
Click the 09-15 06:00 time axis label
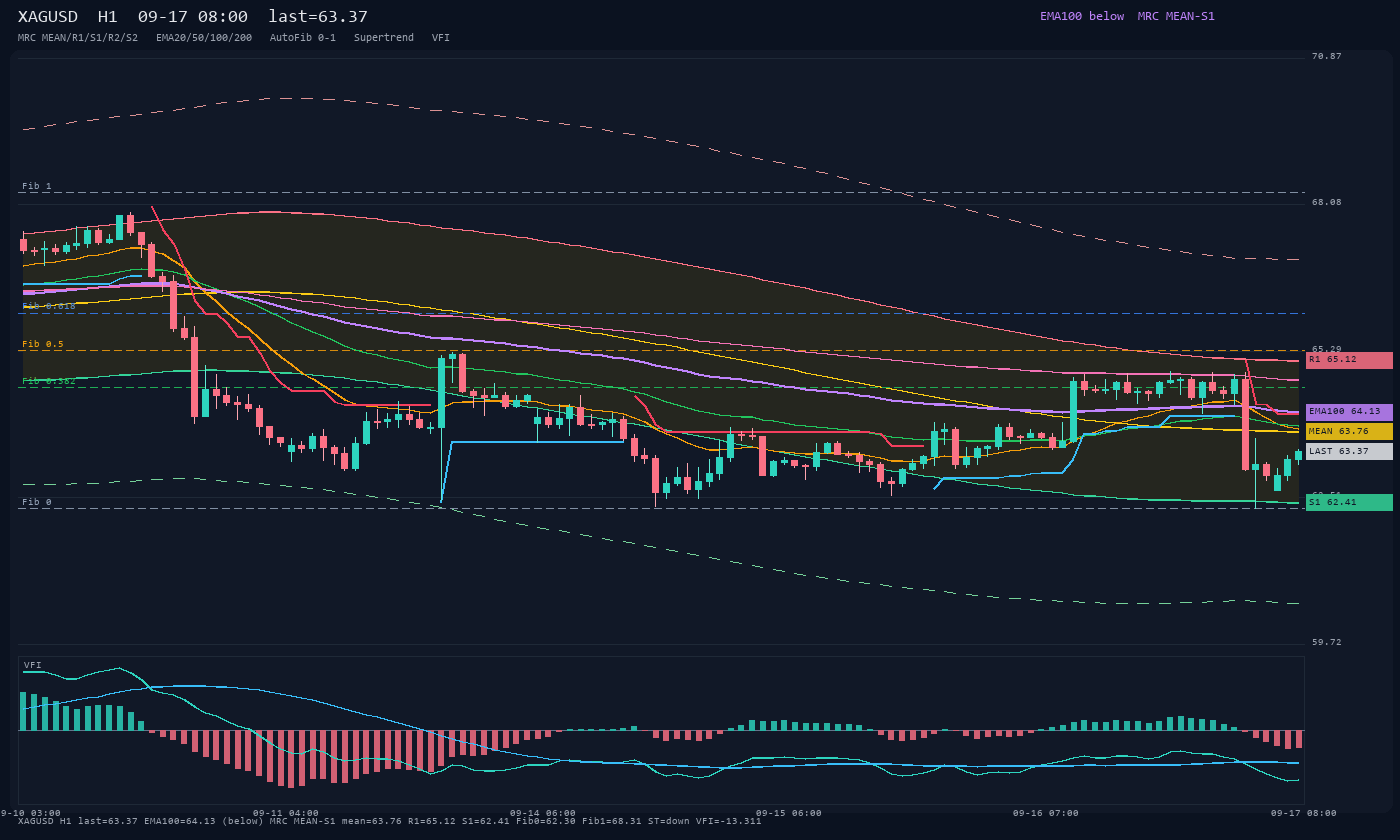[x=789, y=813]
